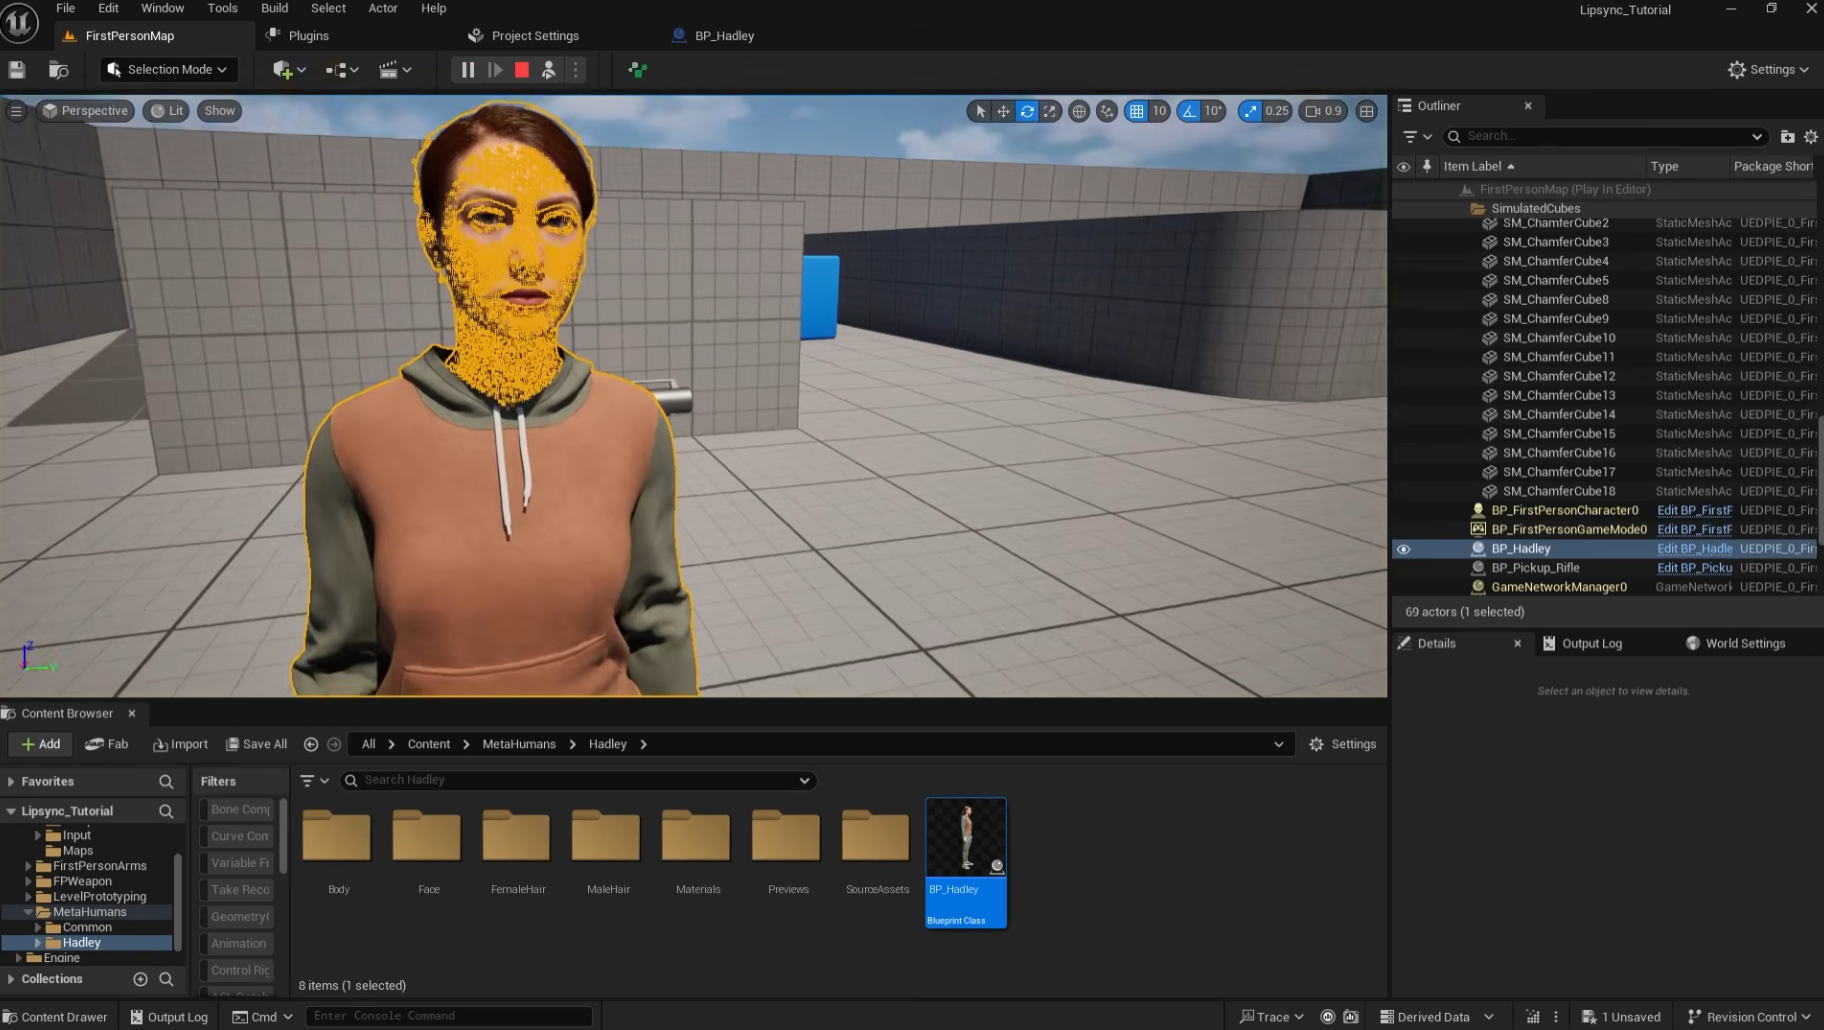Click the Save current level icon
This screenshot has width=1824, height=1030.
click(17, 70)
